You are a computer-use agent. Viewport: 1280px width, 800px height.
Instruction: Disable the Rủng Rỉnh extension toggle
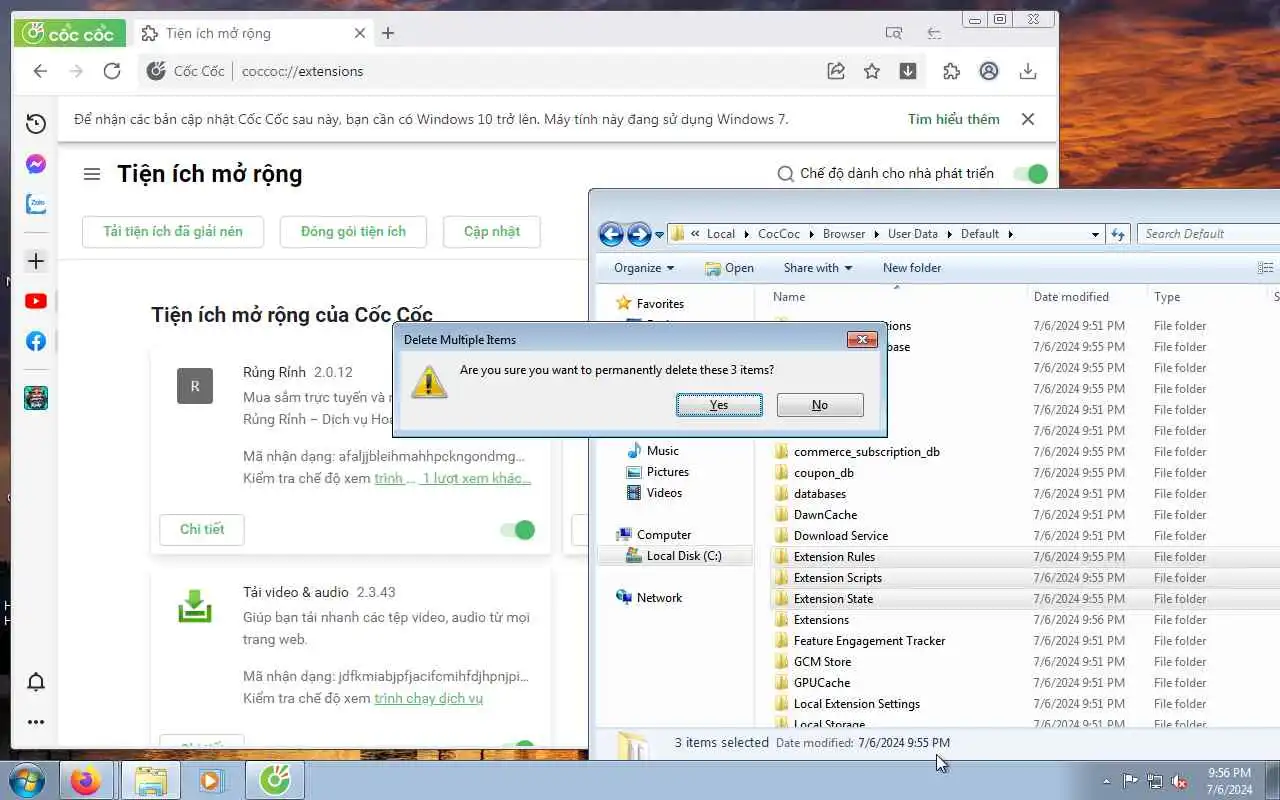coord(518,530)
